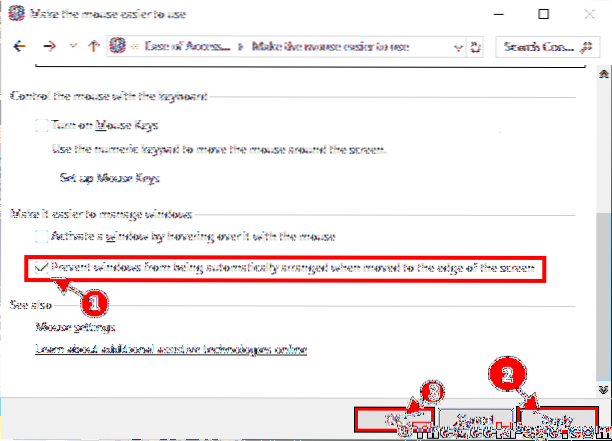Viewport: 612px width, 441px height.
Task: Maximize the window
Action: click(x=543, y=14)
